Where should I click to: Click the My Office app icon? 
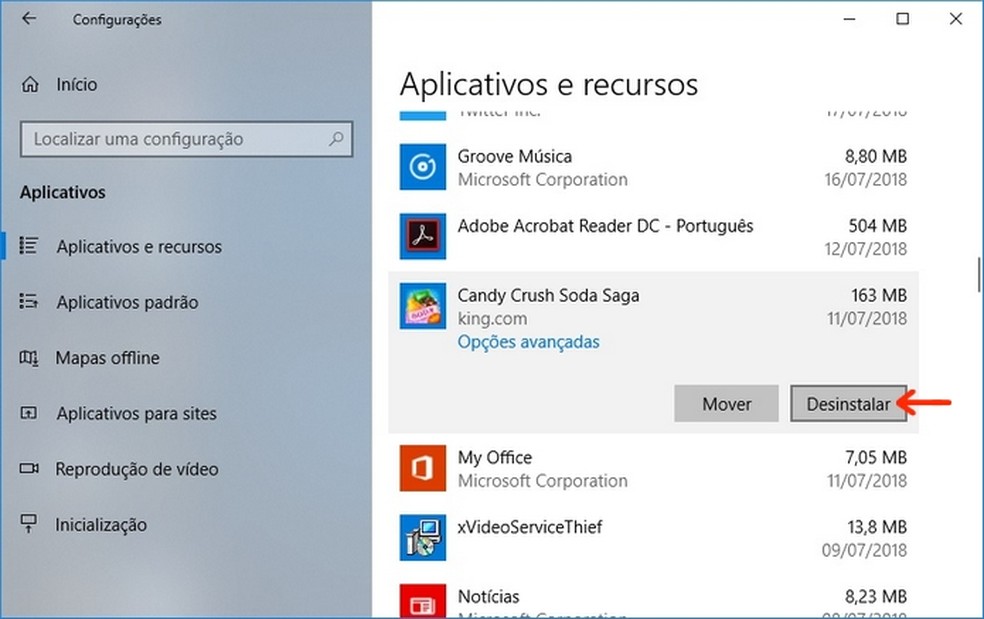422,468
